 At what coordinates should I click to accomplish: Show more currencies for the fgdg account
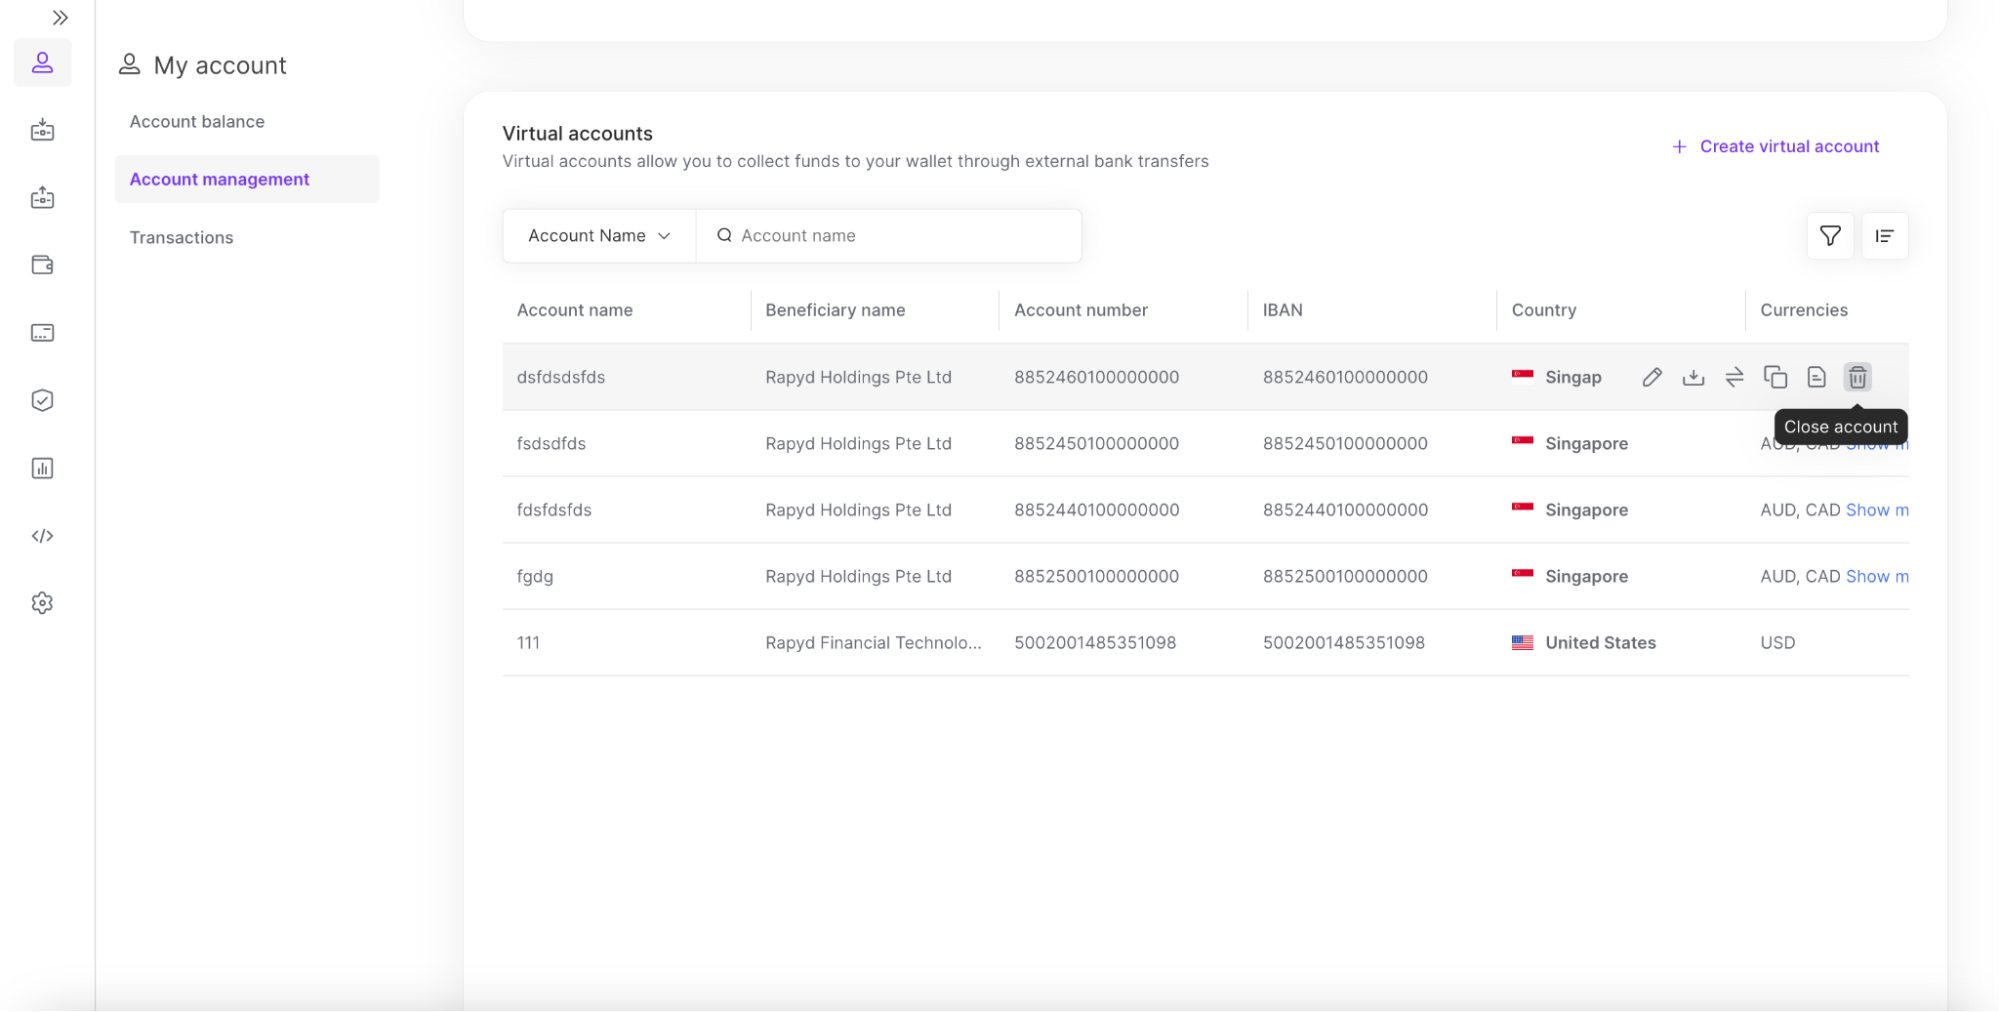coord(1877,576)
